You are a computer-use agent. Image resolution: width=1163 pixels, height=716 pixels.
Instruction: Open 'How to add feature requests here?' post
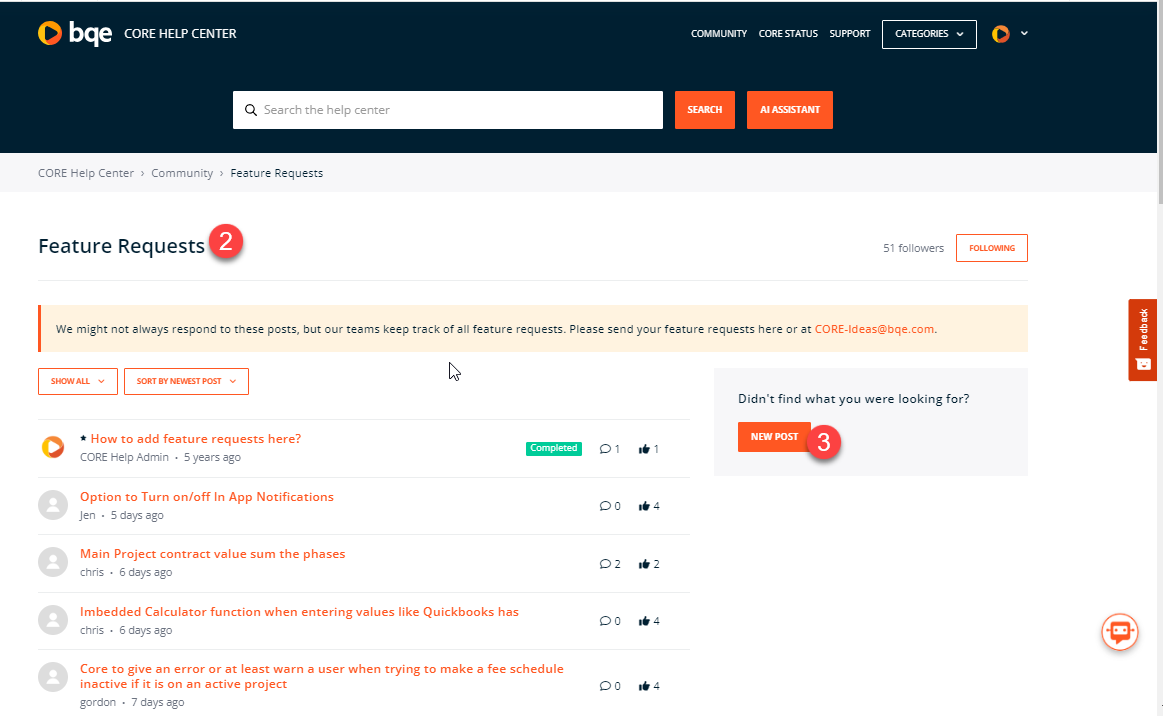tap(196, 439)
